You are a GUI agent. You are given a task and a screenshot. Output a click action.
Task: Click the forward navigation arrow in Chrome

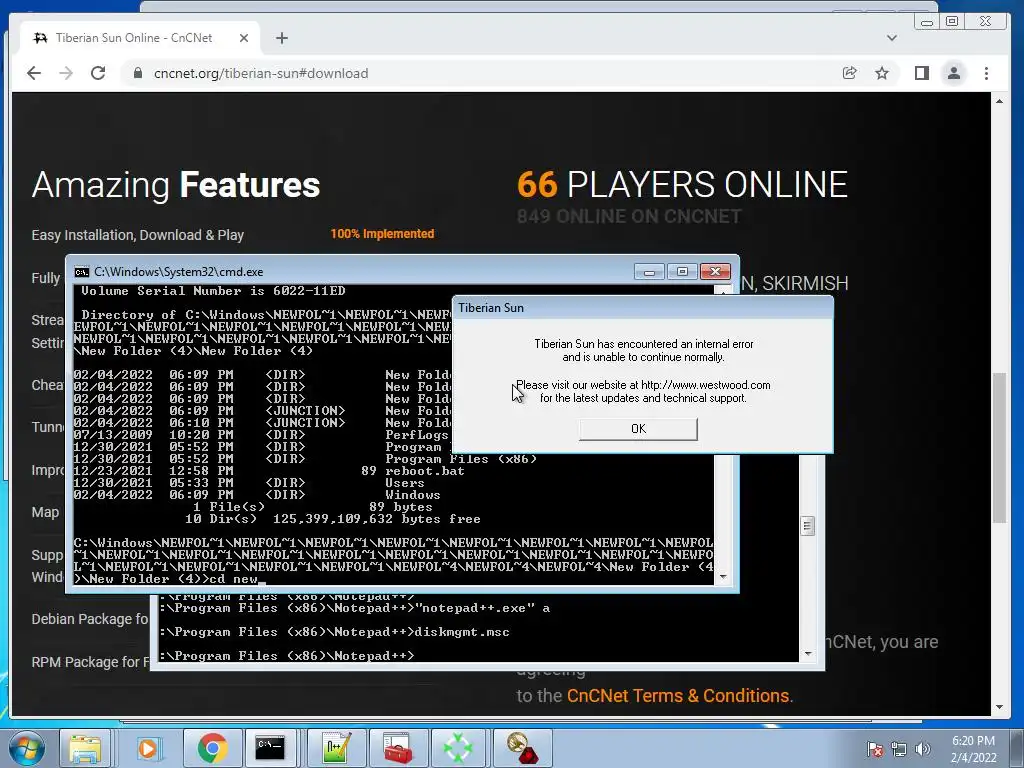(x=66, y=73)
